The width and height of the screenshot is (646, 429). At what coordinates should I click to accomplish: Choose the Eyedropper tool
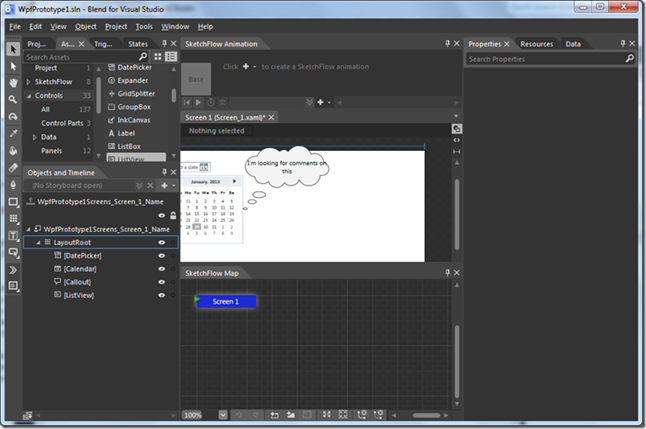pos(13,133)
